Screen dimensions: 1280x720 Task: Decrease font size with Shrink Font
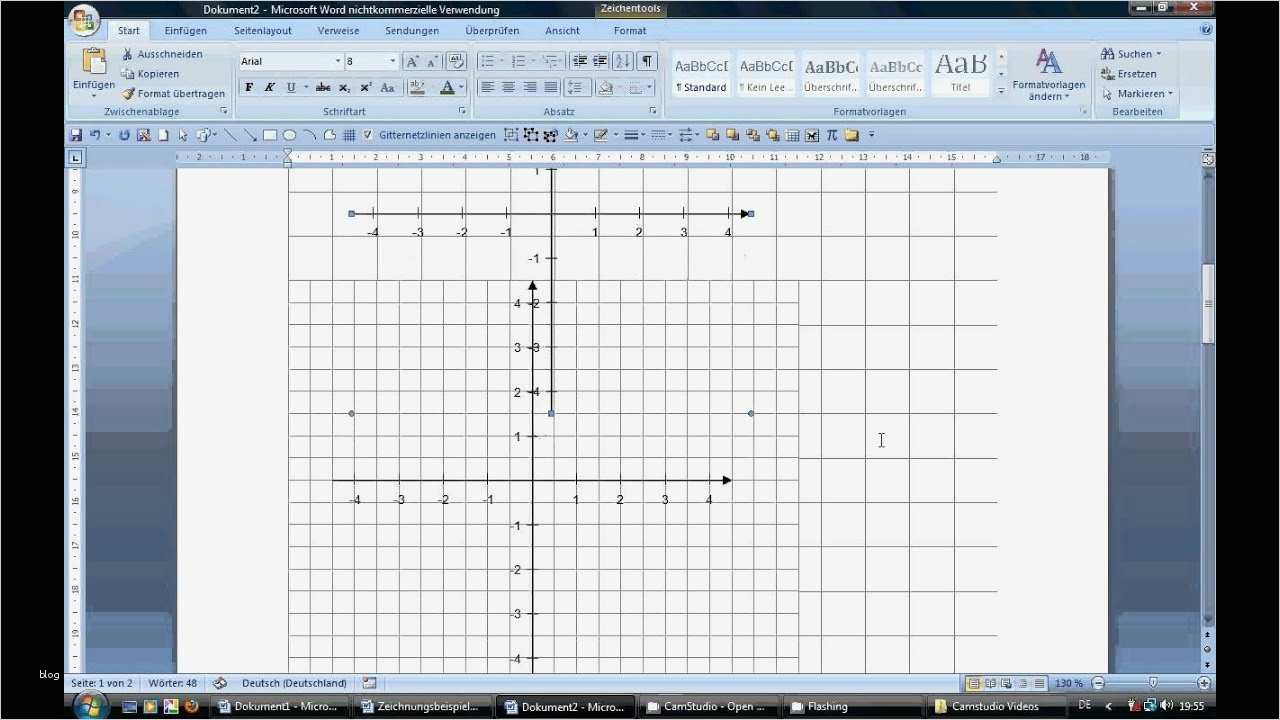(432, 61)
